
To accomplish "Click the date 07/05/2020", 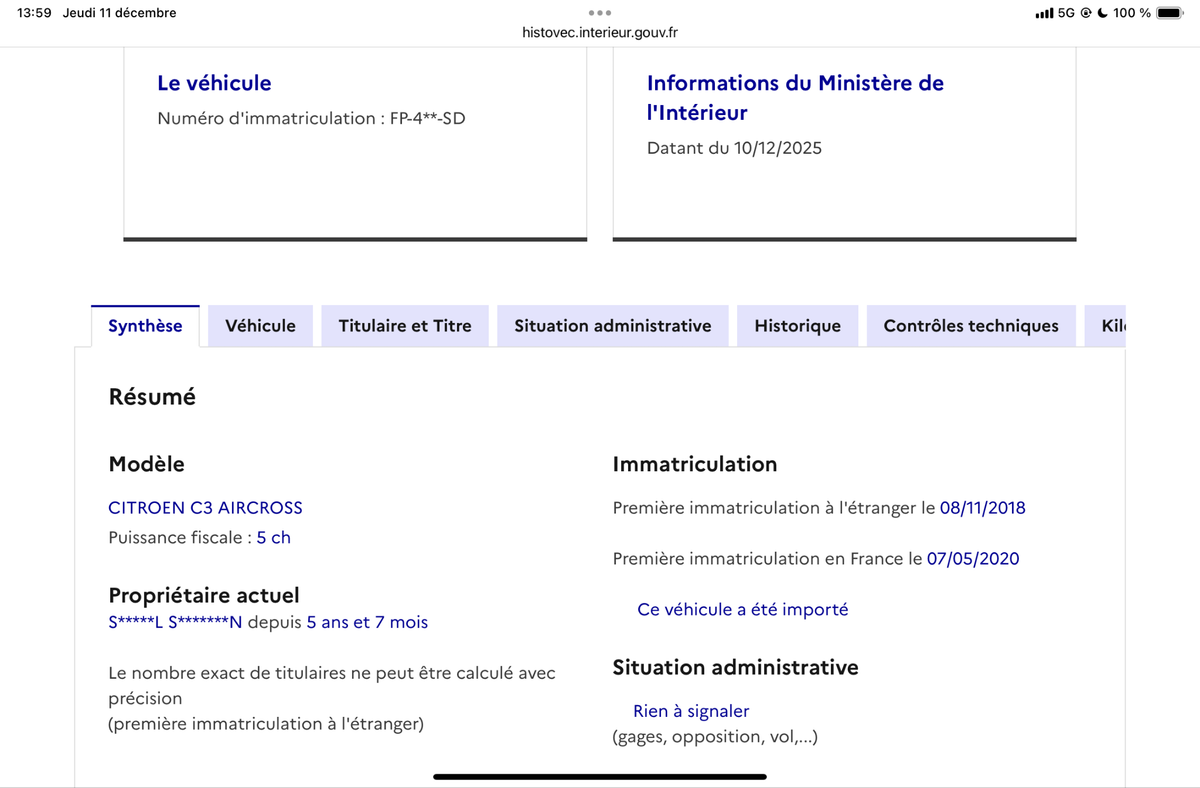I will click(x=973, y=559).
